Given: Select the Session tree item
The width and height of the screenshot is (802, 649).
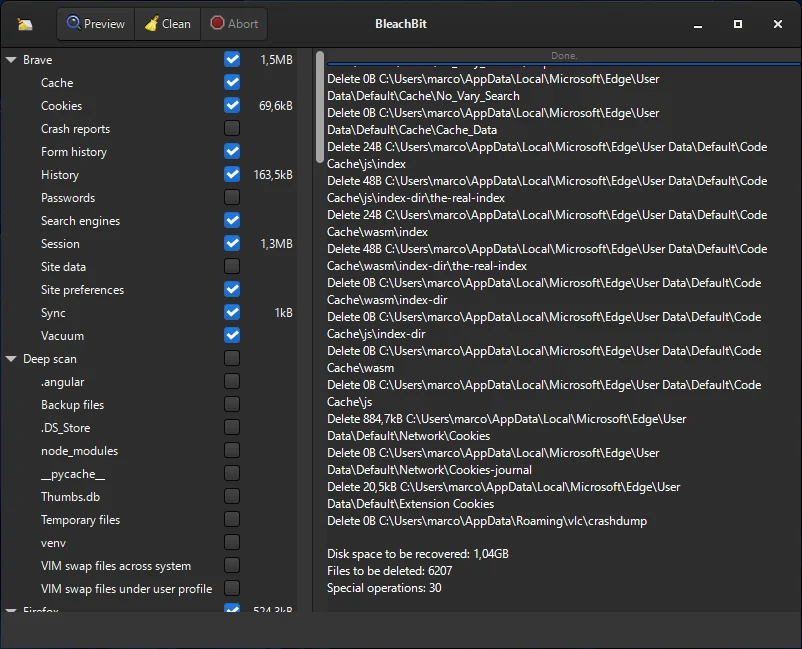Looking at the screenshot, I should point(60,244).
